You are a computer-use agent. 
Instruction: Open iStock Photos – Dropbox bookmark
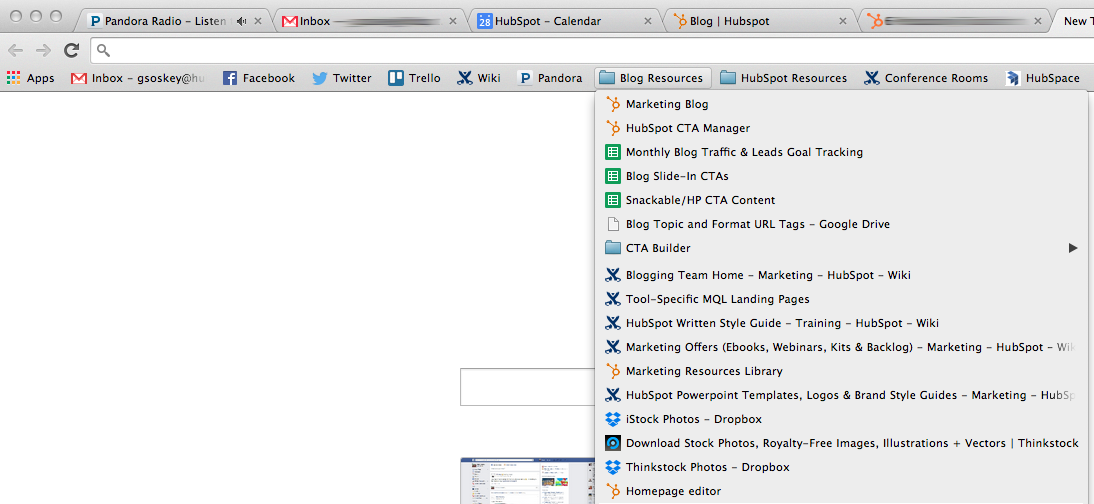pyautogui.click(x=693, y=419)
